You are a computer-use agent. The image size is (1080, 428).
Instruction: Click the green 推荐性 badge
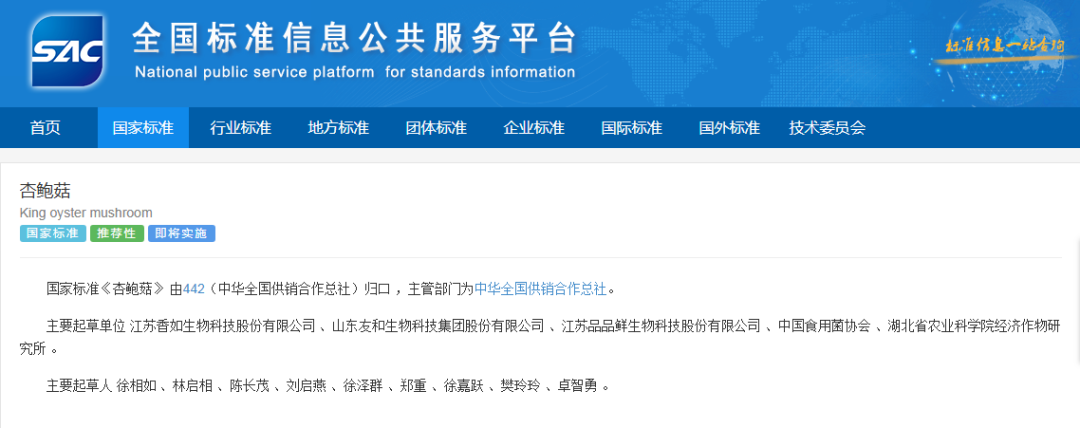click(117, 234)
